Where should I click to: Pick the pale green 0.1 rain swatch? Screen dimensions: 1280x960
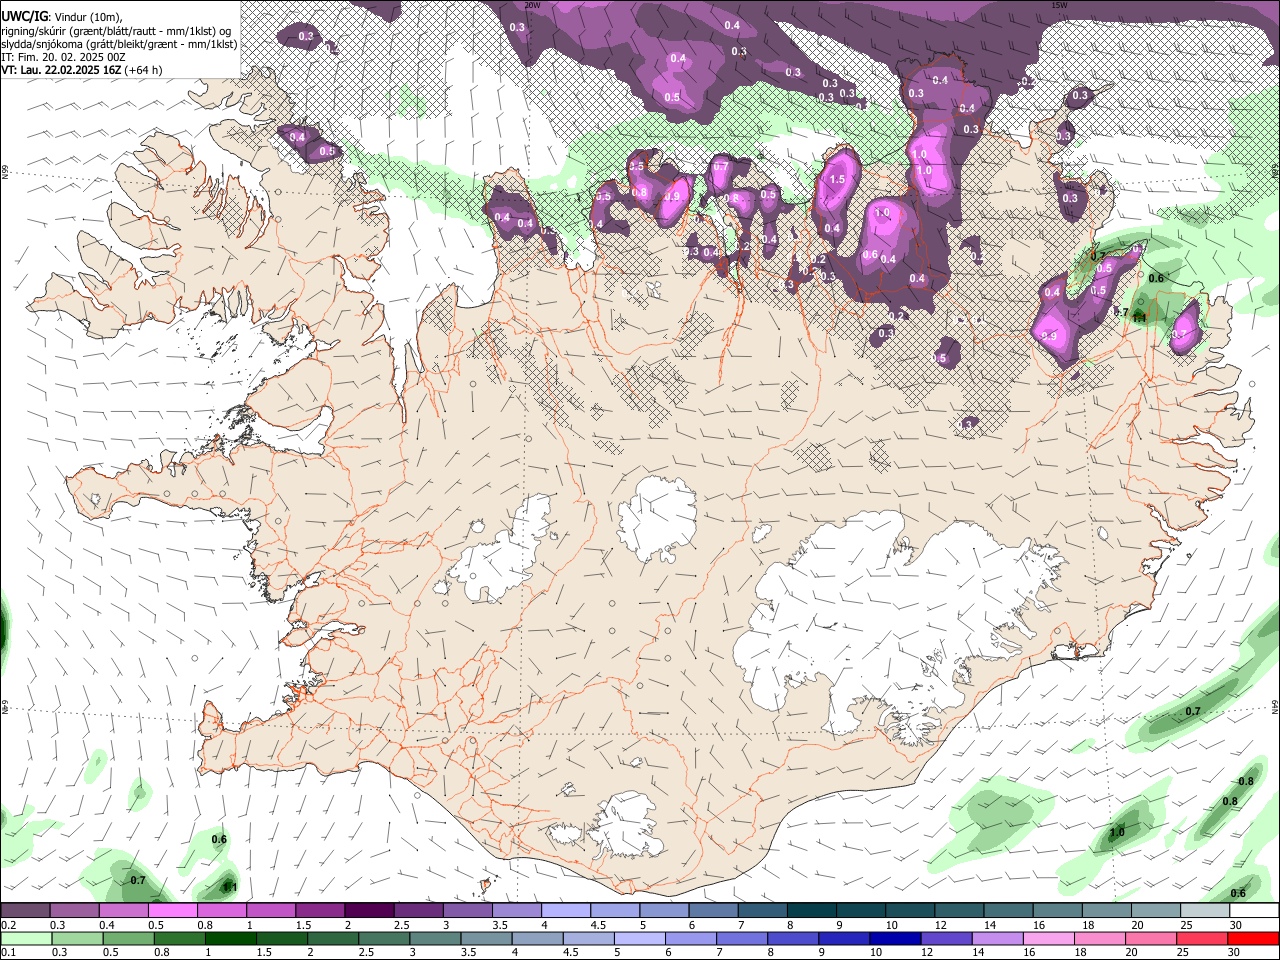coord(25,938)
